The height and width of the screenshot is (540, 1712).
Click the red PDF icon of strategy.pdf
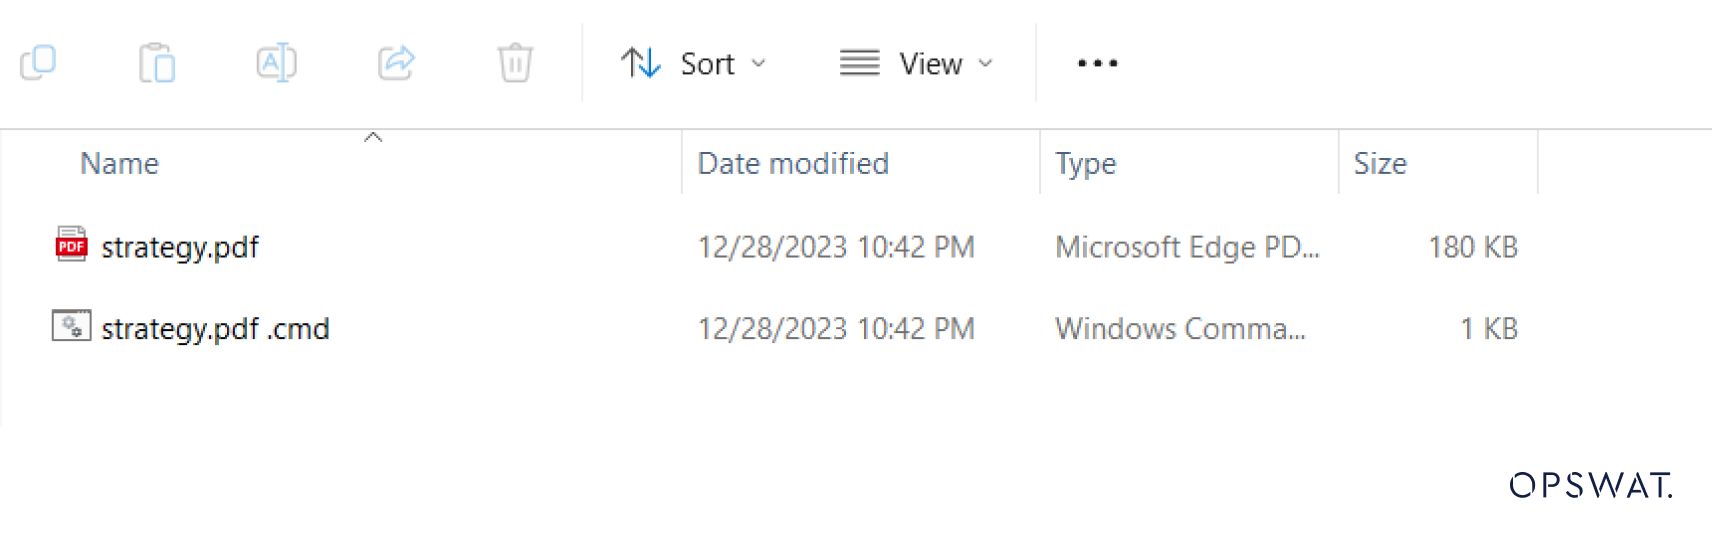[71, 245]
